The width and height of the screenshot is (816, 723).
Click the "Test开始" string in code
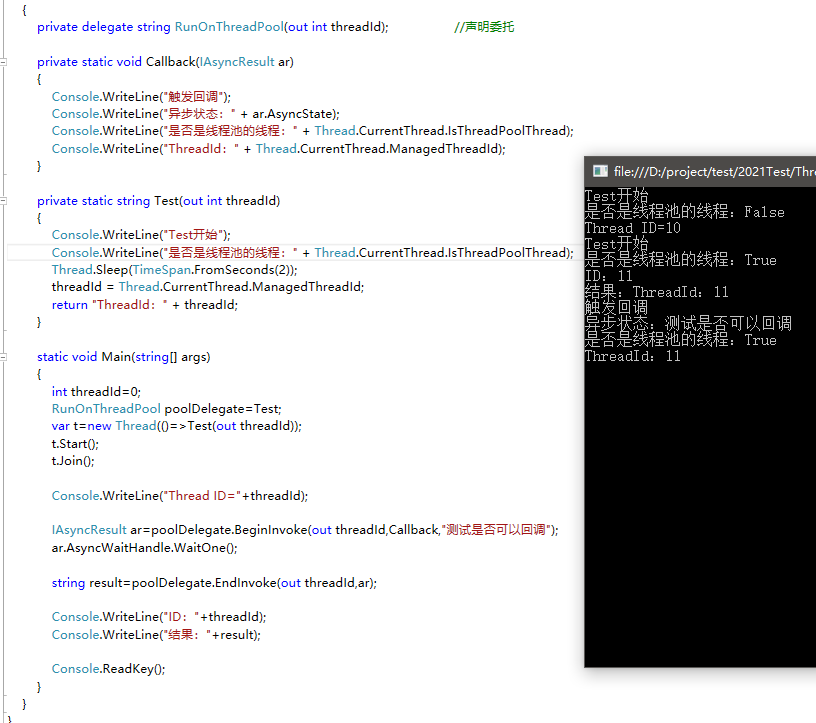(x=194, y=235)
